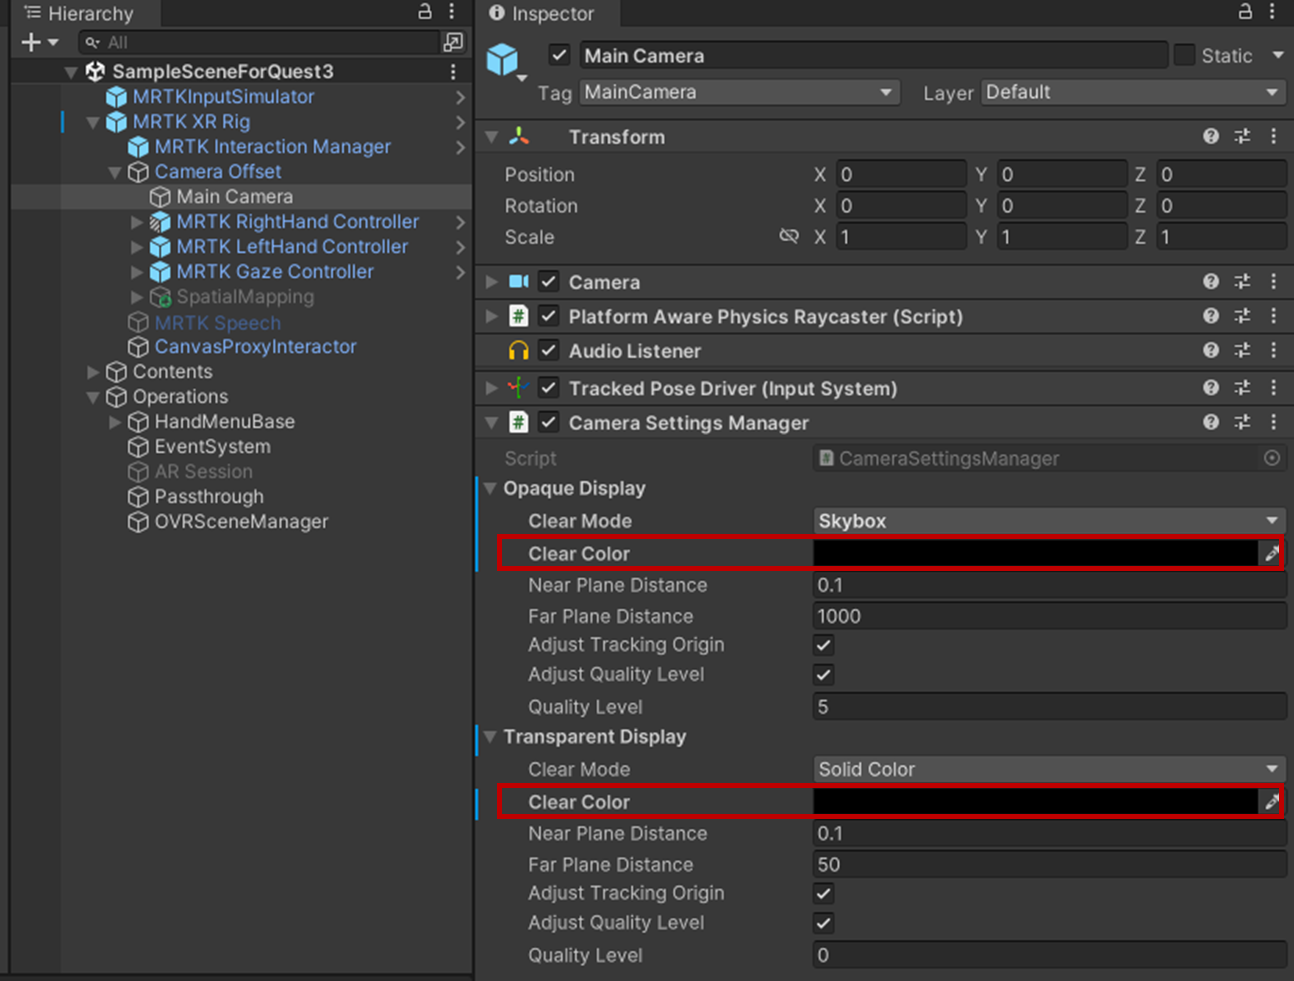Pick color with Opaque Clear Color eyedropper
Image resolution: width=1294 pixels, height=981 pixels.
(1271, 553)
